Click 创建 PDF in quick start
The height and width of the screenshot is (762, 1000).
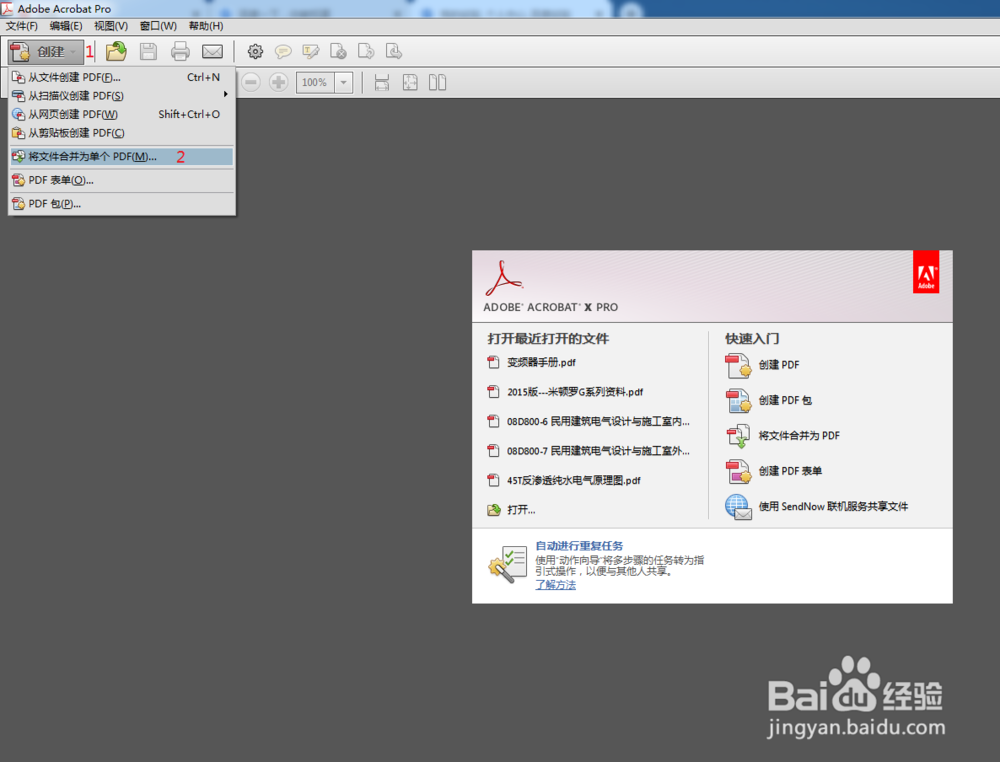[x=779, y=365]
